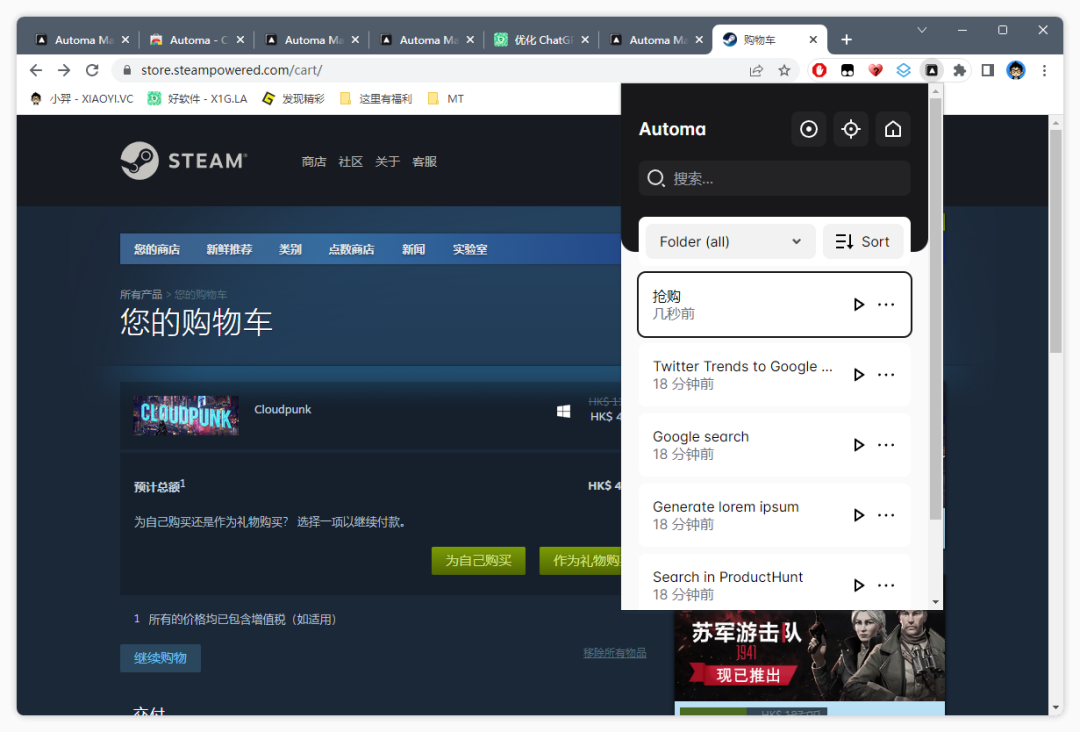This screenshot has height=732, width=1080.
Task: Open more options for 抢购 workflow
Action: click(886, 304)
